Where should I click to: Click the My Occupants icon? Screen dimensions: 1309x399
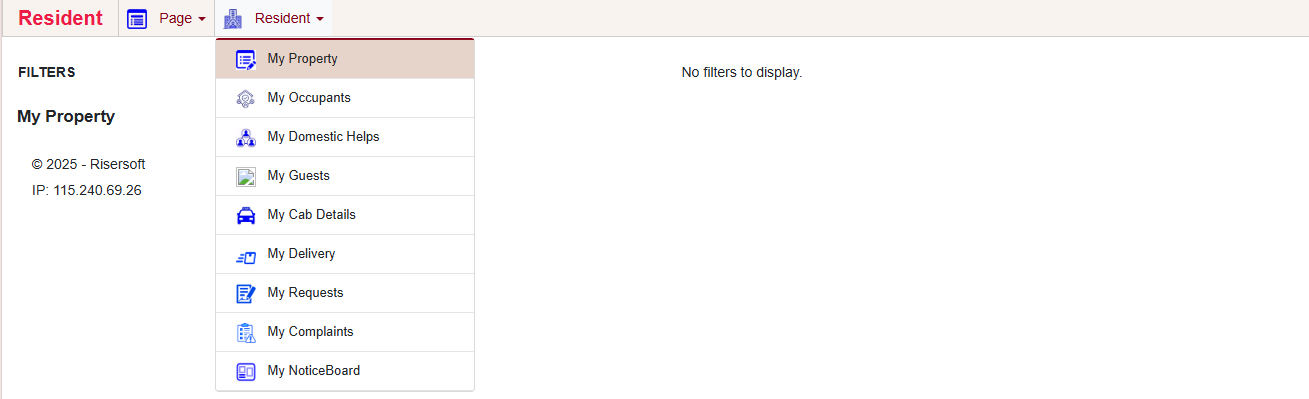click(x=246, y=98)
